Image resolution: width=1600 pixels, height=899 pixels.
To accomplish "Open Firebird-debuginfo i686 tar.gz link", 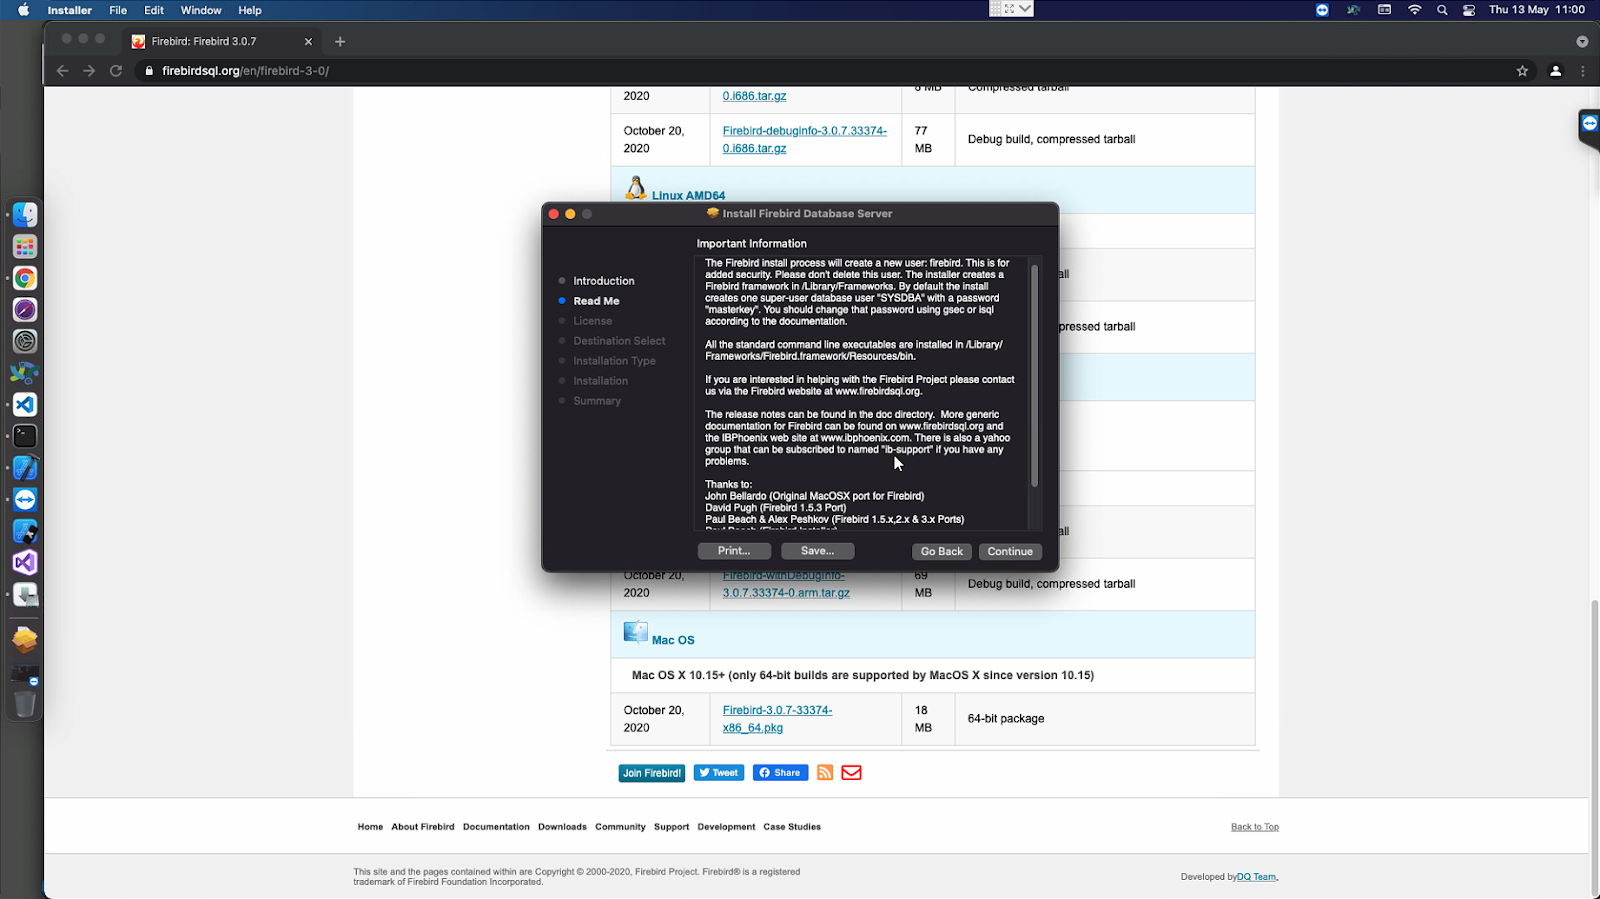I will click(x=805, y=139).
